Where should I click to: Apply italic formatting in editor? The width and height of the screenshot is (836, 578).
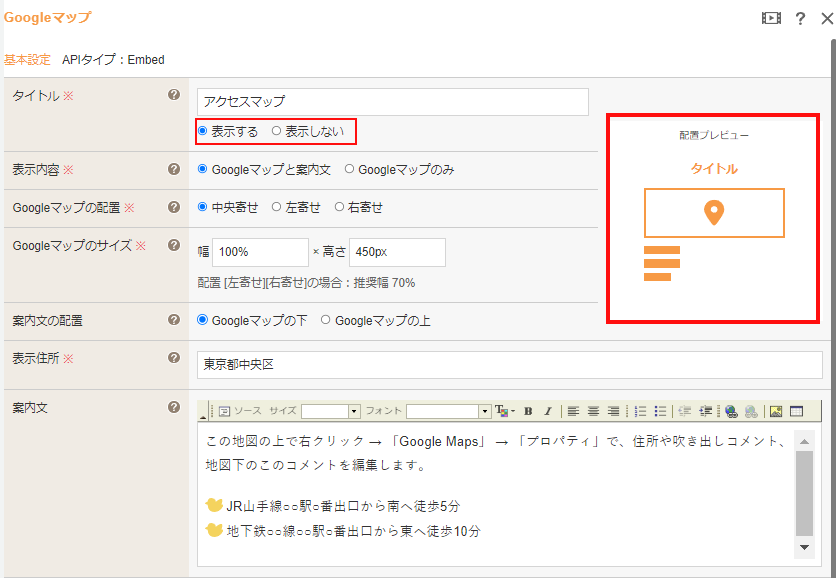click(548, 411)
